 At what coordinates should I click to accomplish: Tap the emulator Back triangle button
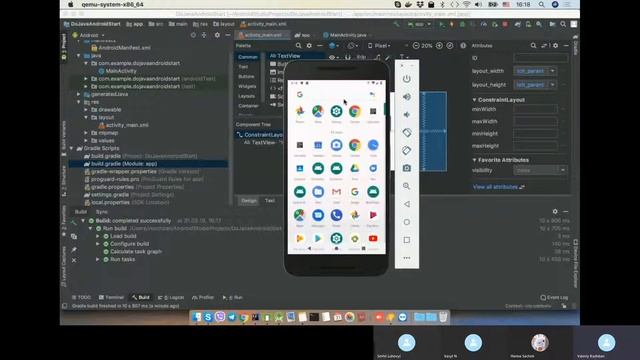coord(407,204)
